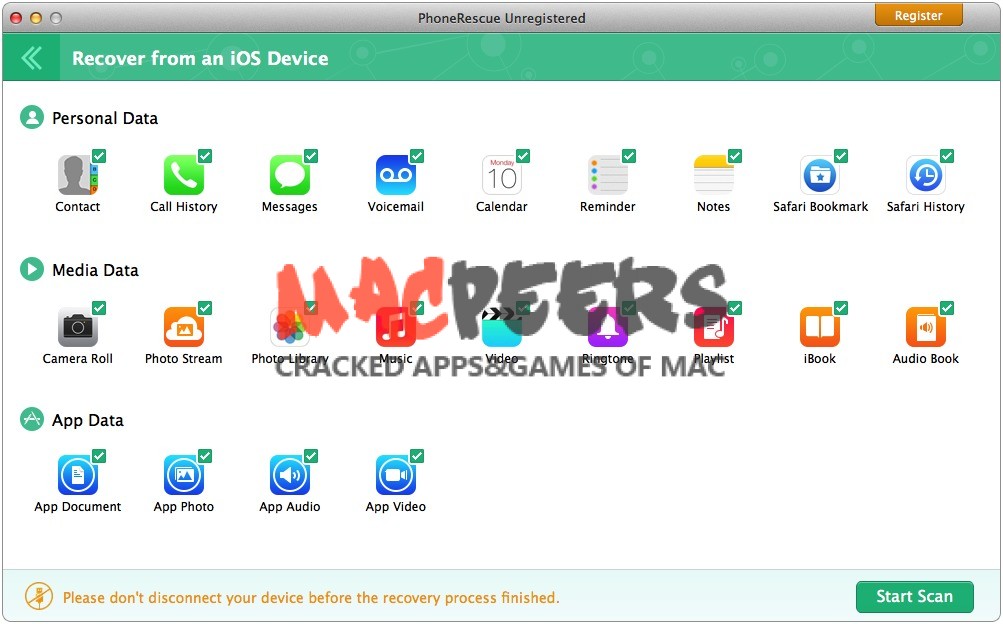
Task: Click the 'Safari Bookmark' label text
Action: (820, 207)
